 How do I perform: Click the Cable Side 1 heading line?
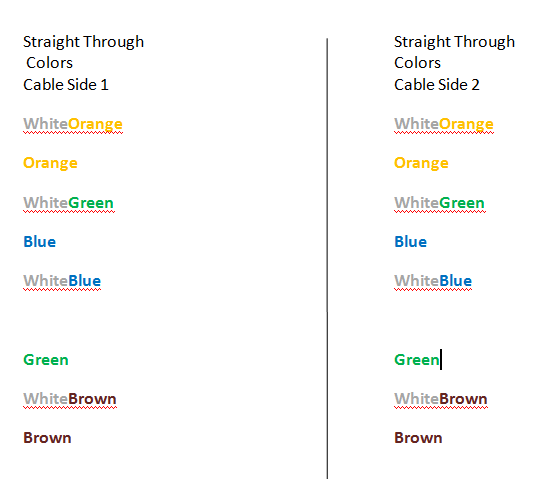(66, 85)
